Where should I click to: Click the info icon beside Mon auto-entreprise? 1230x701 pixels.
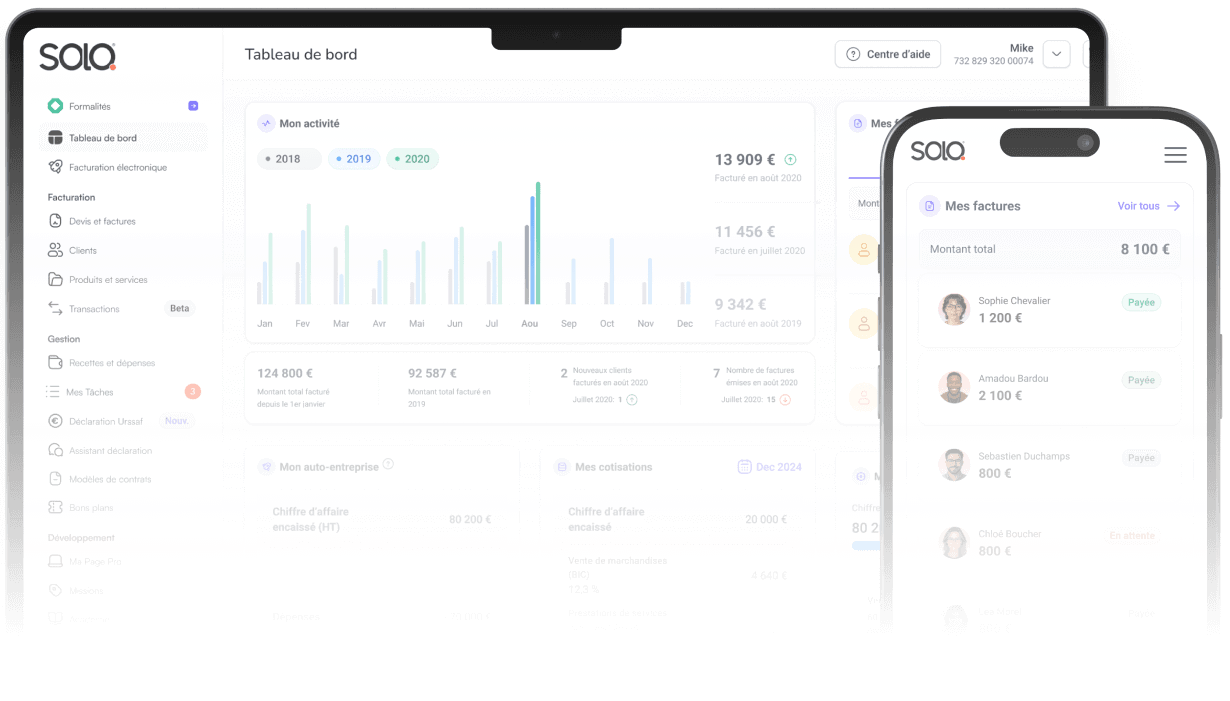coord(388,464)
